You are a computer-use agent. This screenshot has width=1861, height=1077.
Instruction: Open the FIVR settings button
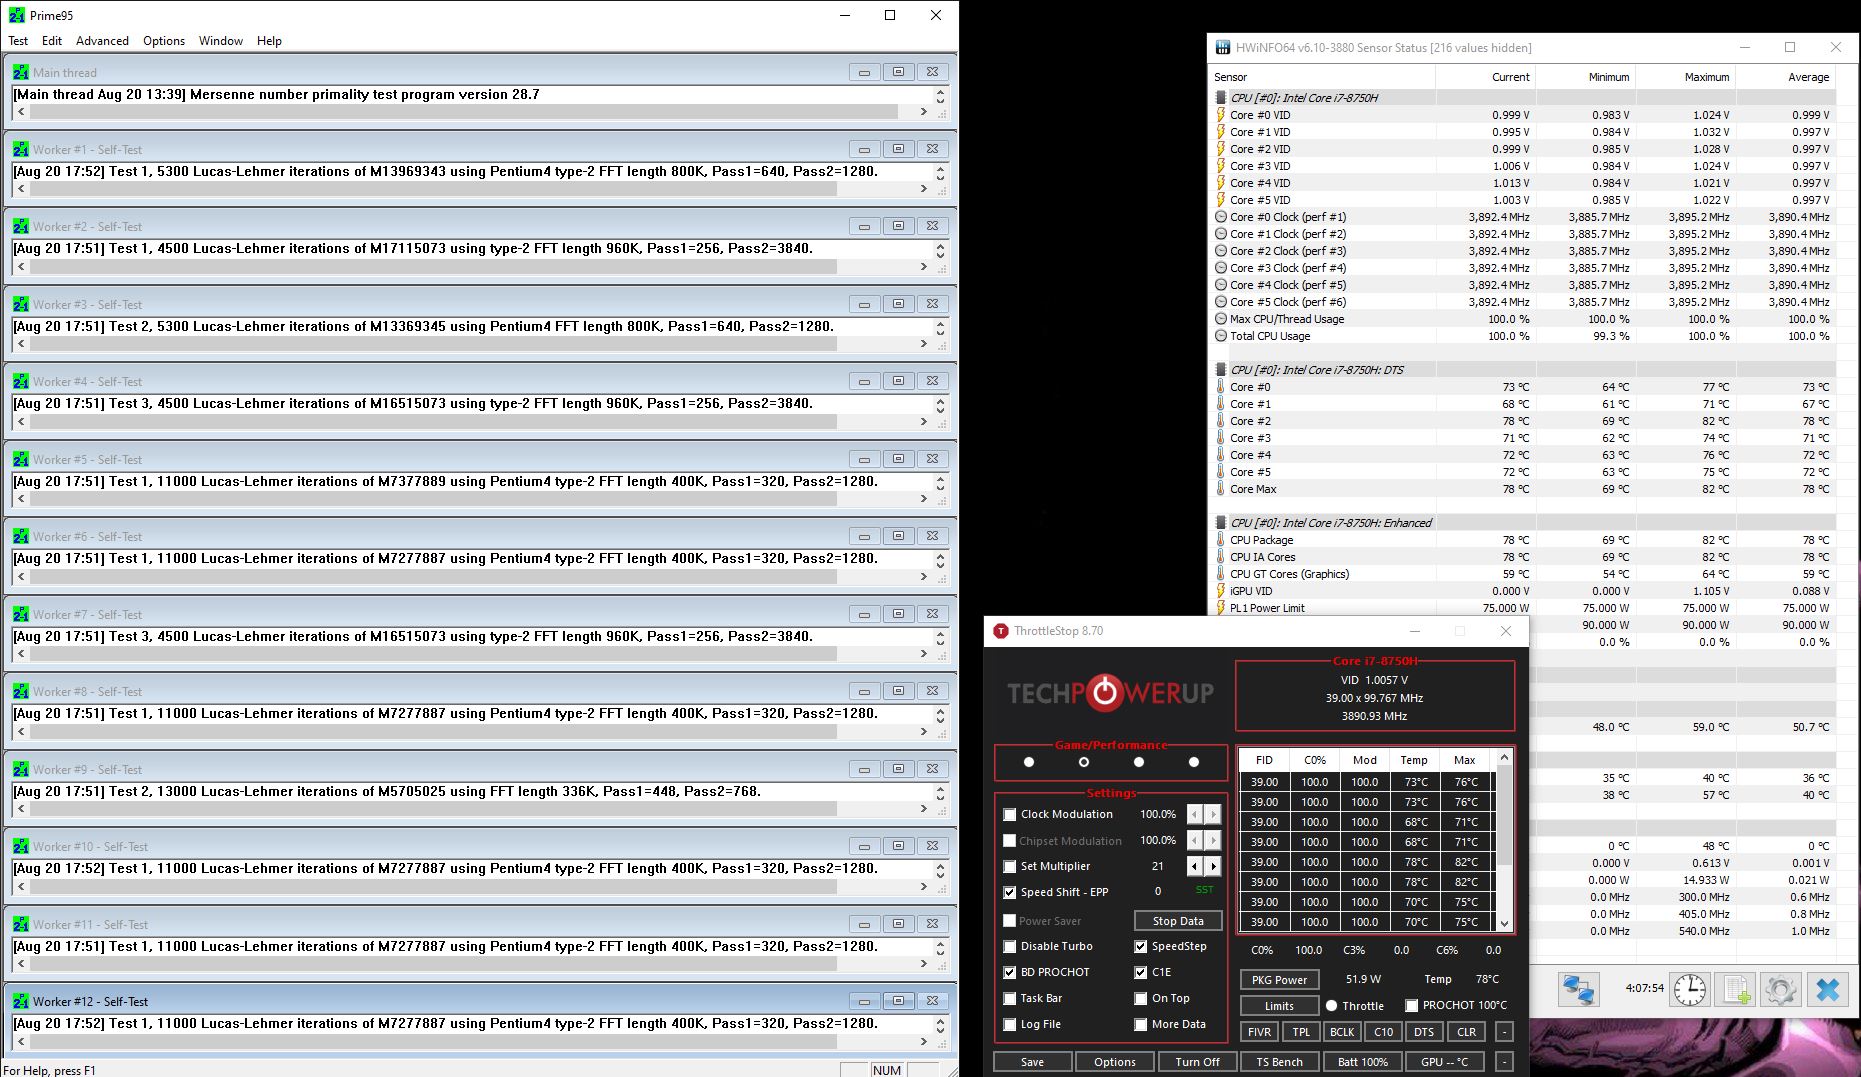(x=1259, y=1032)
